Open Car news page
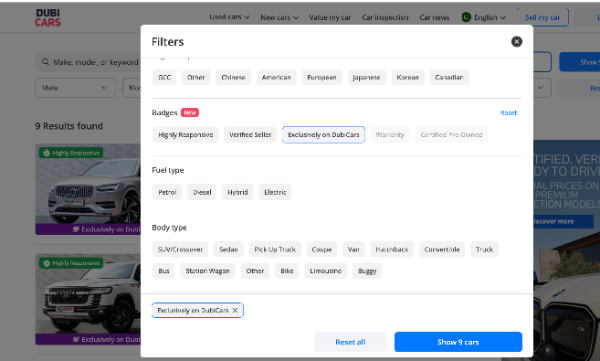The width and height of the screenshot is (600, 361). 434,17
